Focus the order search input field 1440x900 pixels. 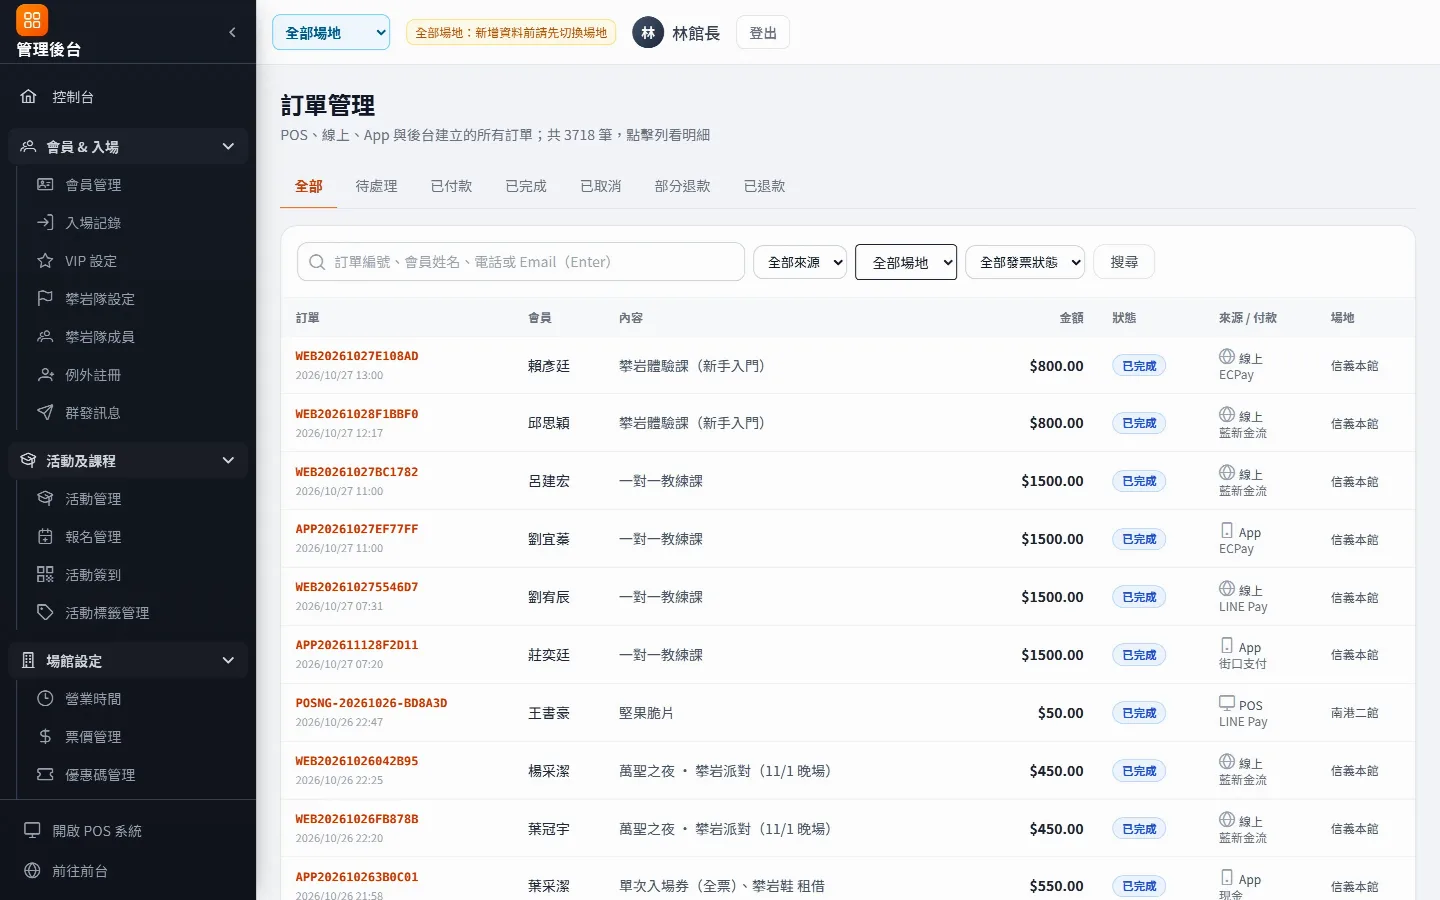(521, 262)
